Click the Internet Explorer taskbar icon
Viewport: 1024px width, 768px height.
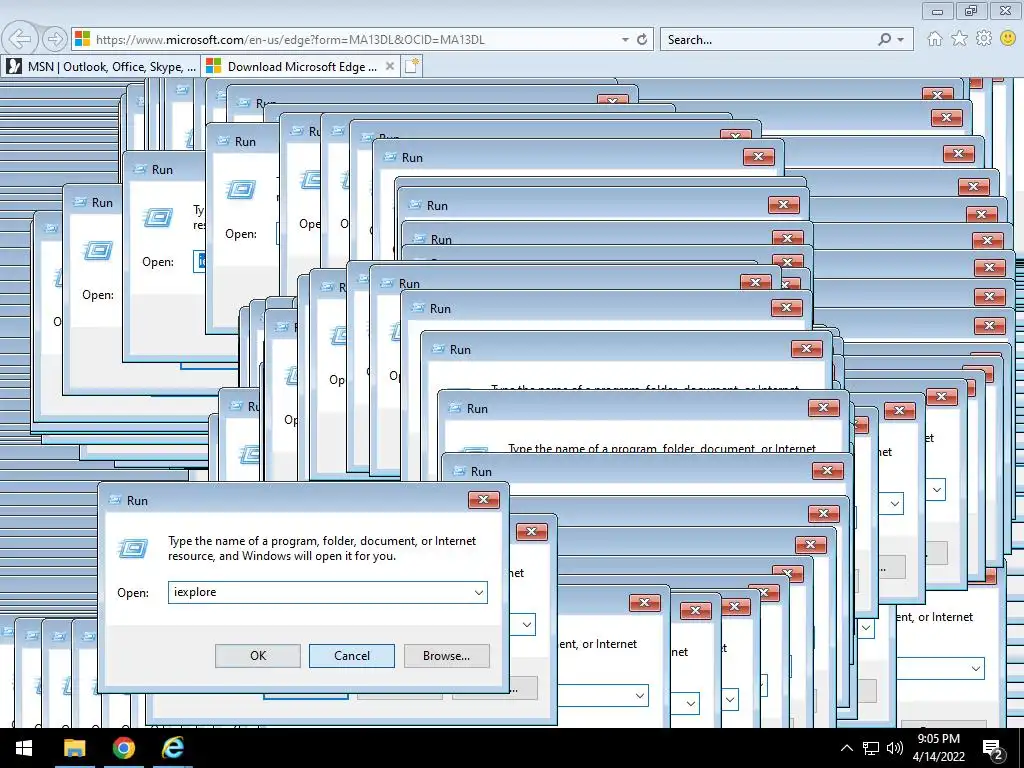[x=173, y=748]
